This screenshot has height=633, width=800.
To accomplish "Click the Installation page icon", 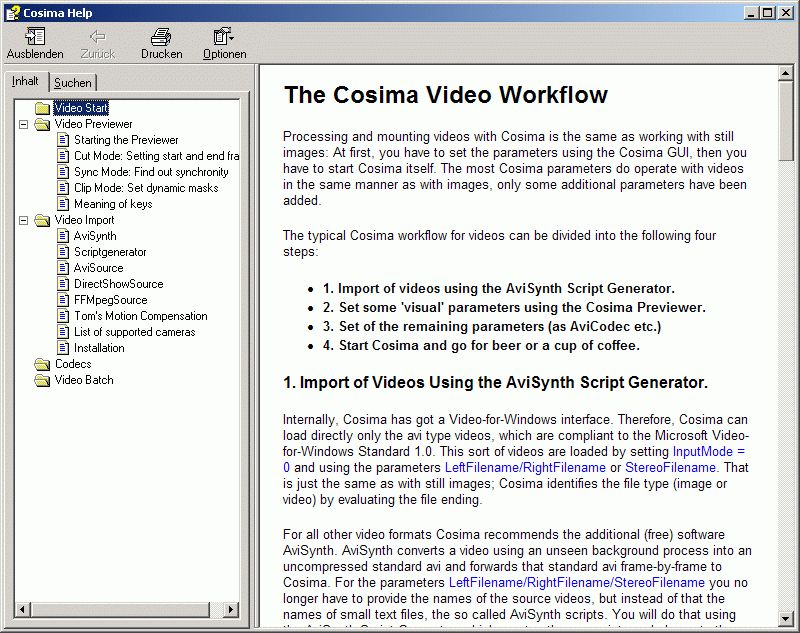I will [x=63, y=348].
